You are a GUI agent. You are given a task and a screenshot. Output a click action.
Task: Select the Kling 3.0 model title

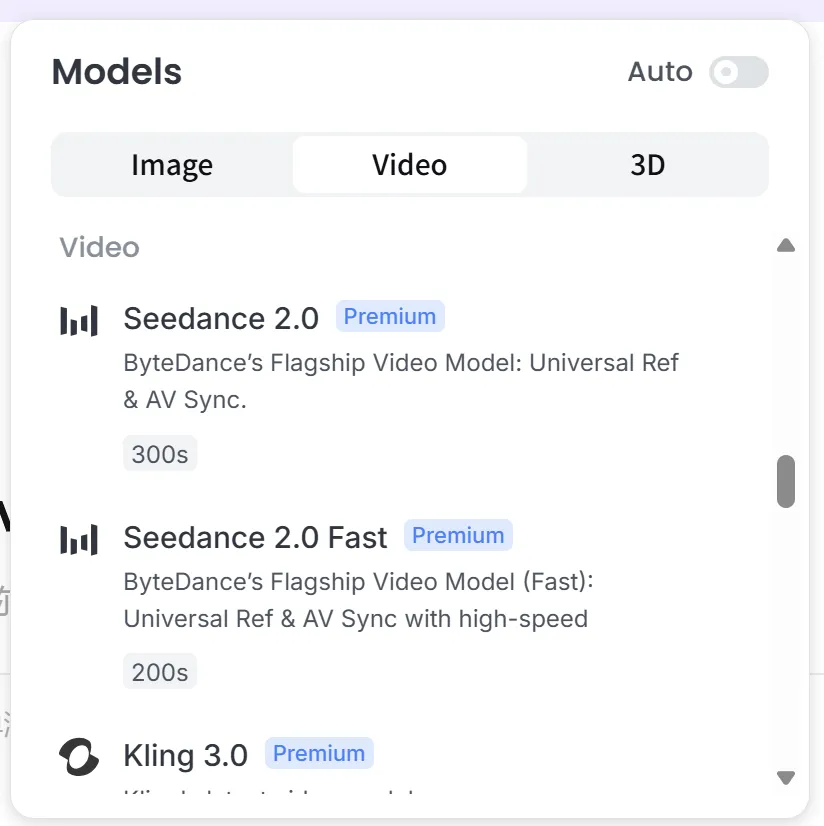pyautogui.click(x=185, y=755)
